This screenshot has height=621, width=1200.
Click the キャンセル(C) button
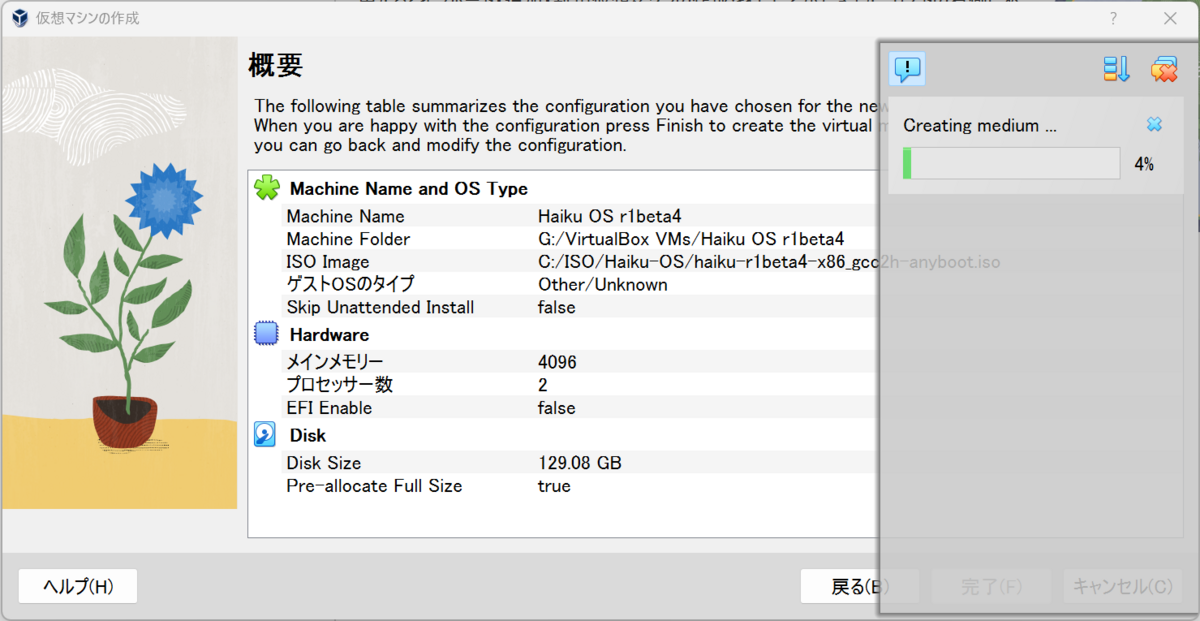click(x=1122, y=587)
